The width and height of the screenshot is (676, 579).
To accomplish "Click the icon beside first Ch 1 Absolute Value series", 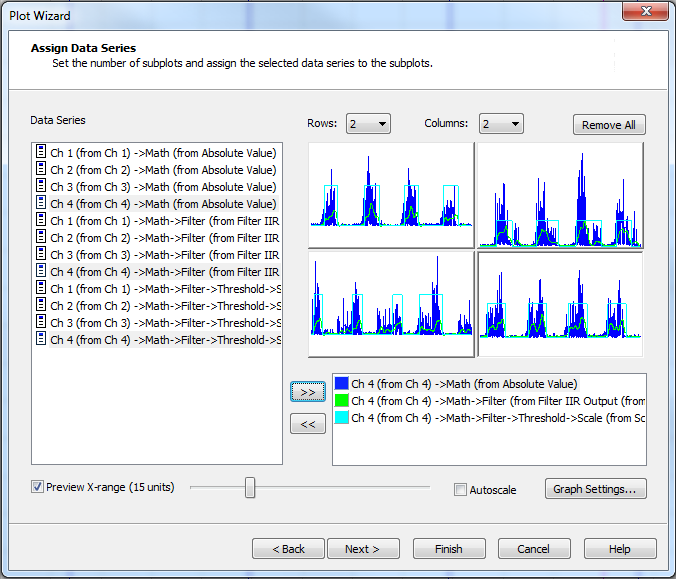I will [x=41, y=153].
